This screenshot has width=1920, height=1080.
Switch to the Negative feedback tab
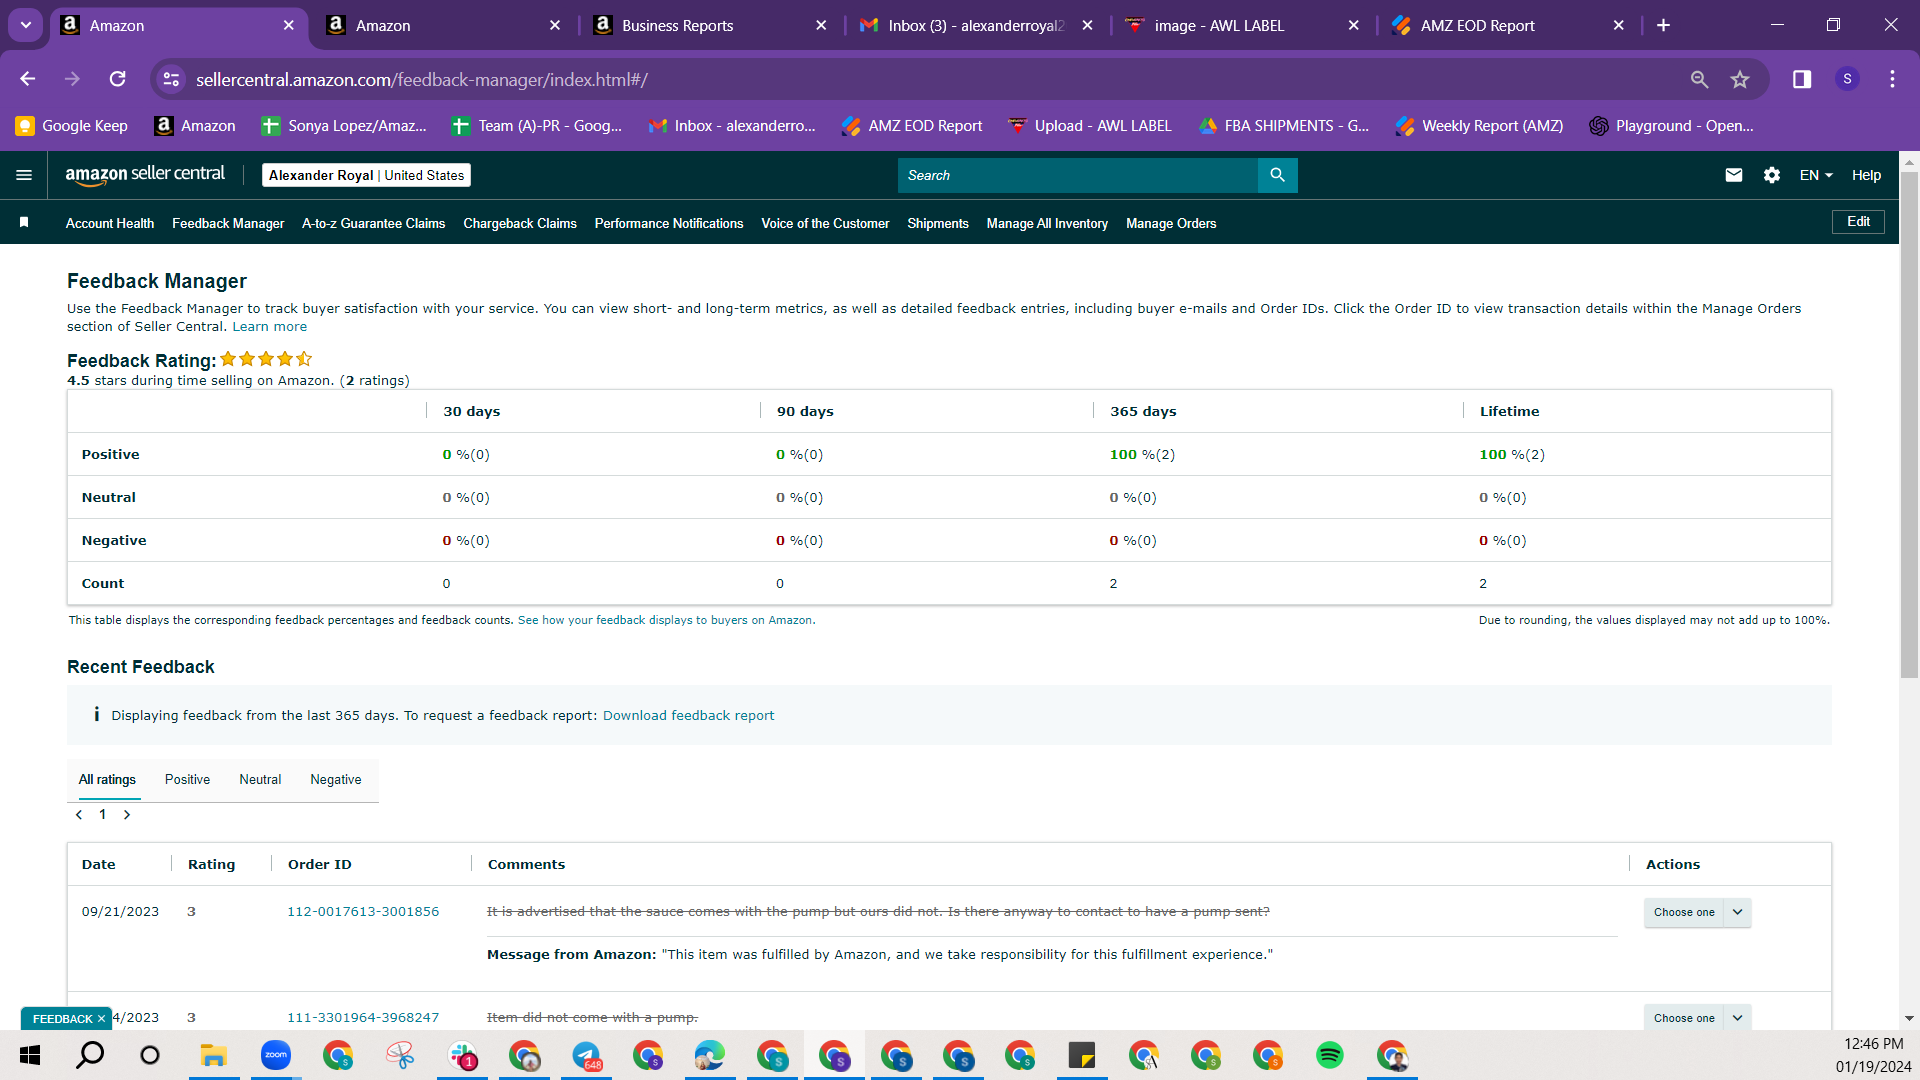click(x=336, y=780)
